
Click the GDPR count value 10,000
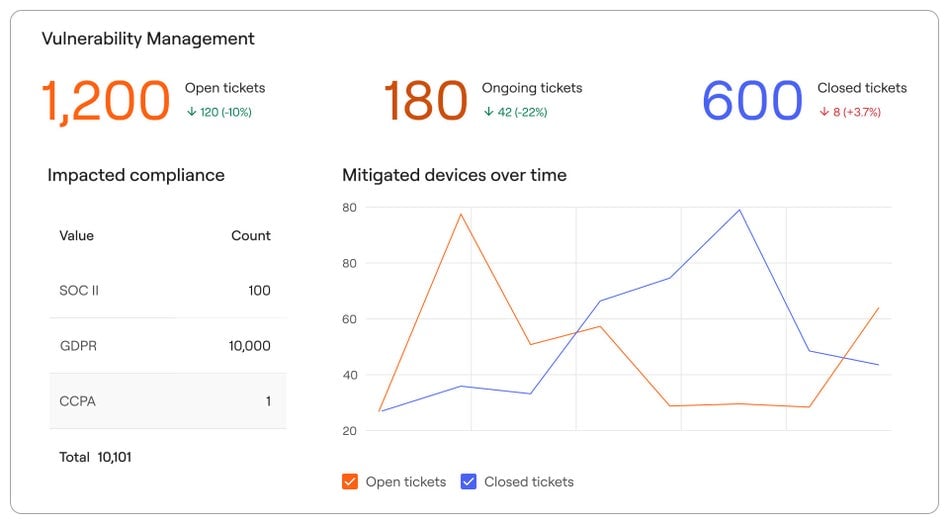tap(249, 346)
